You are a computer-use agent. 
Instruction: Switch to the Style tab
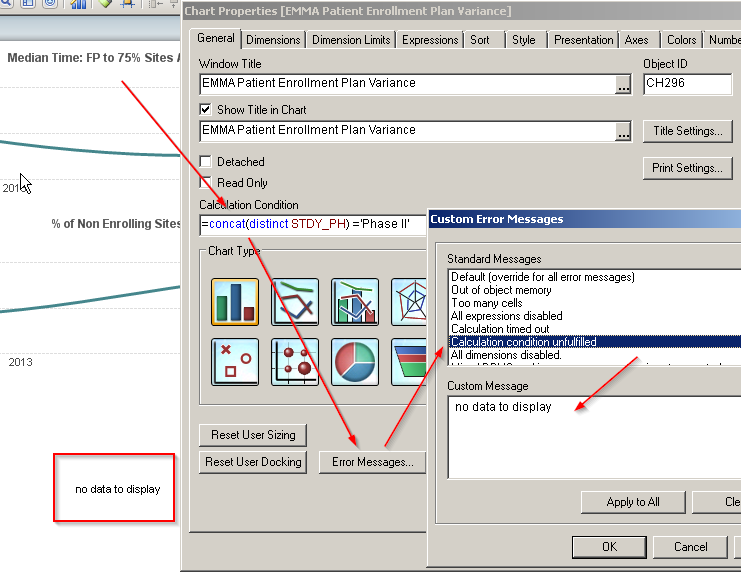tap(524, 40)
